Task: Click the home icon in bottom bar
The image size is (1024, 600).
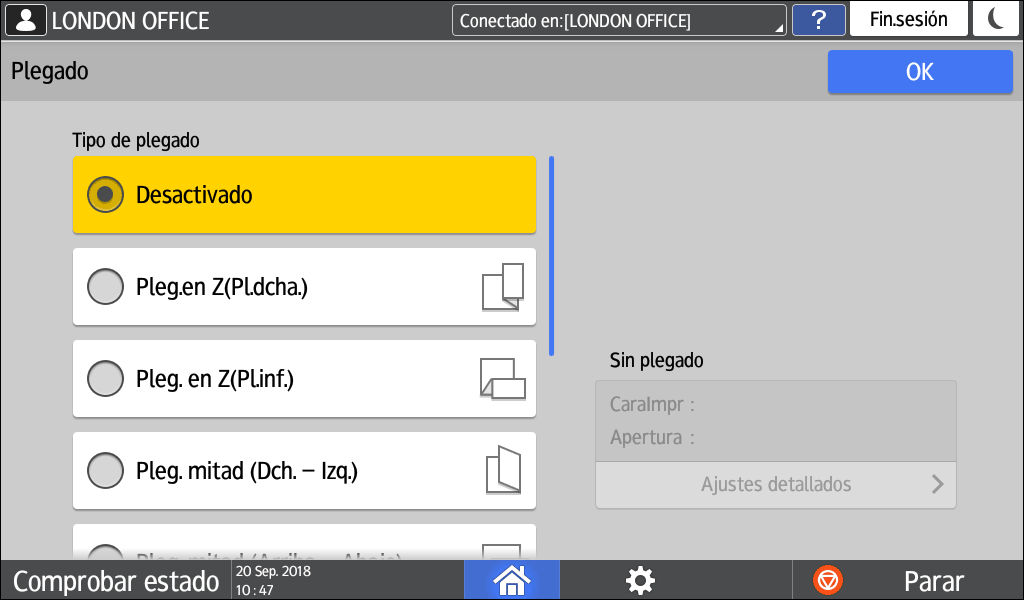Action: [511, 580]
